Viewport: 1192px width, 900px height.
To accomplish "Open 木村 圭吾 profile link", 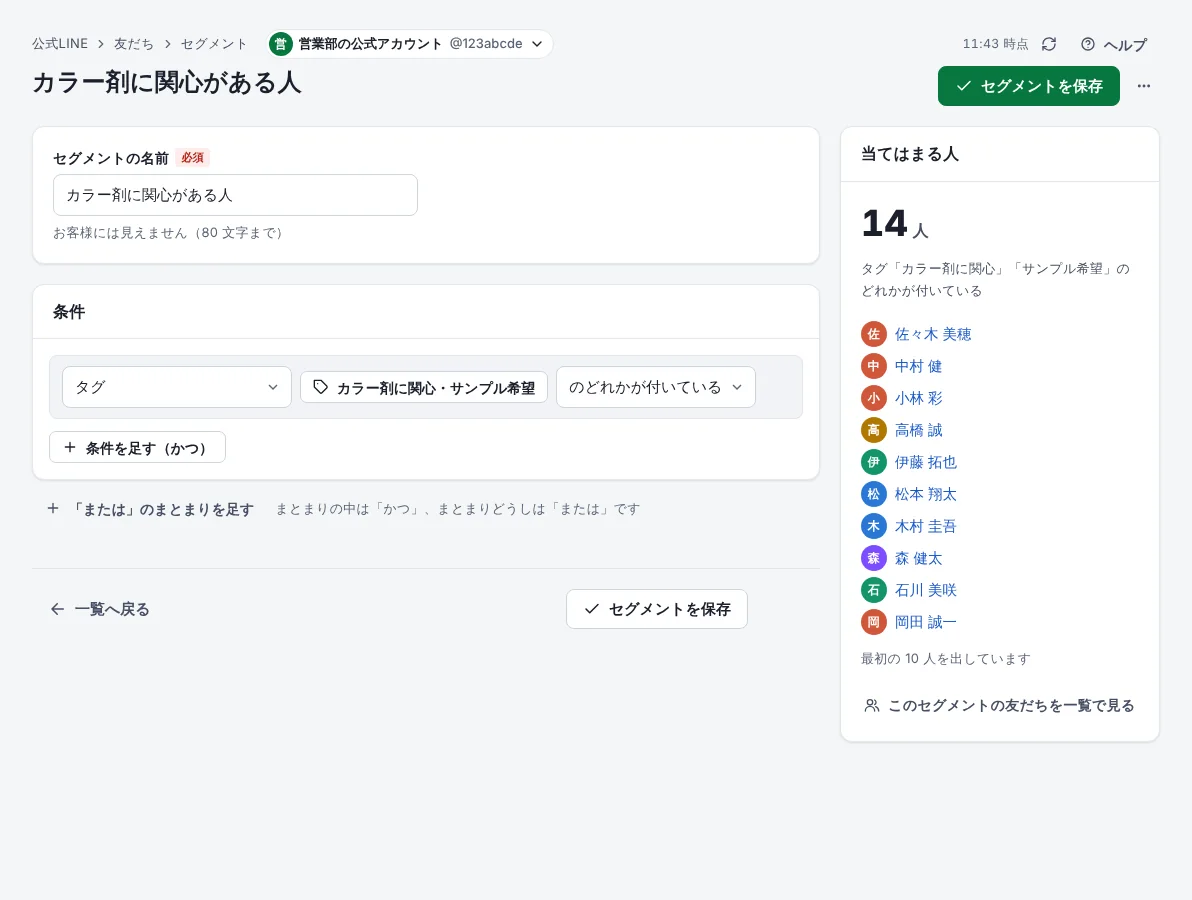I will click(925, 526).
